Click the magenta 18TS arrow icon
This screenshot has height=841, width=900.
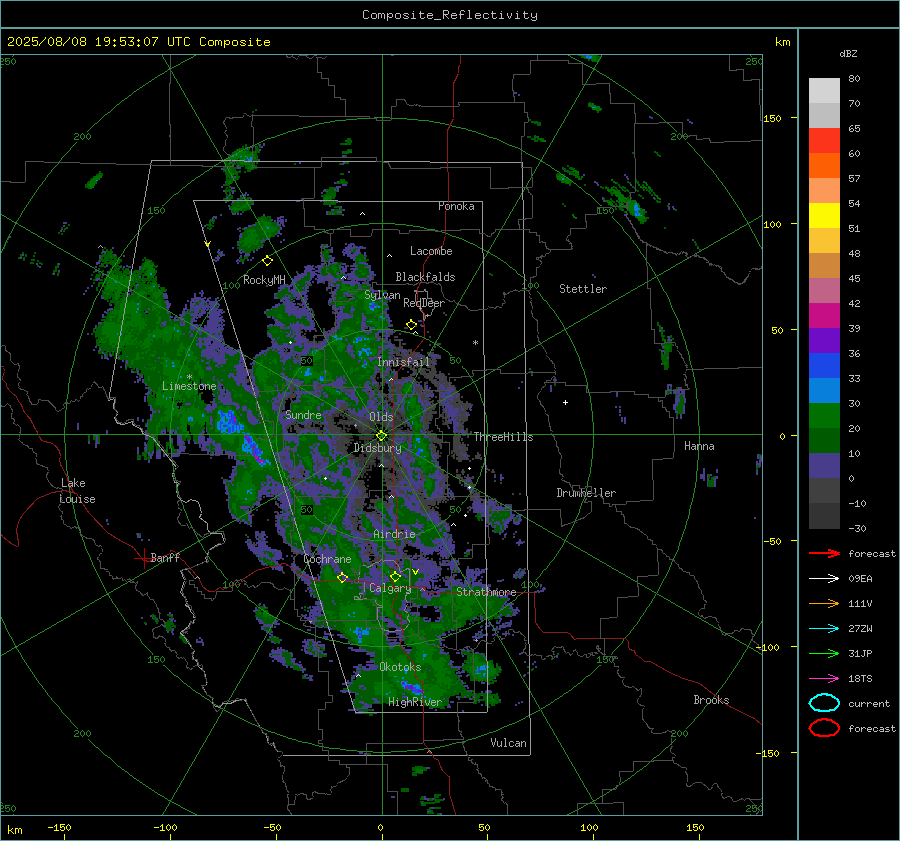[824, 679]
